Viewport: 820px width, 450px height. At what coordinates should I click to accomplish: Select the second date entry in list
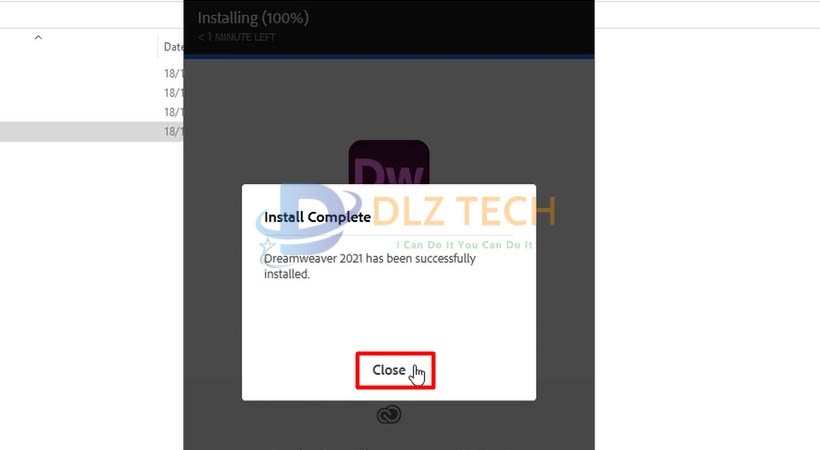tap(173, 93)
